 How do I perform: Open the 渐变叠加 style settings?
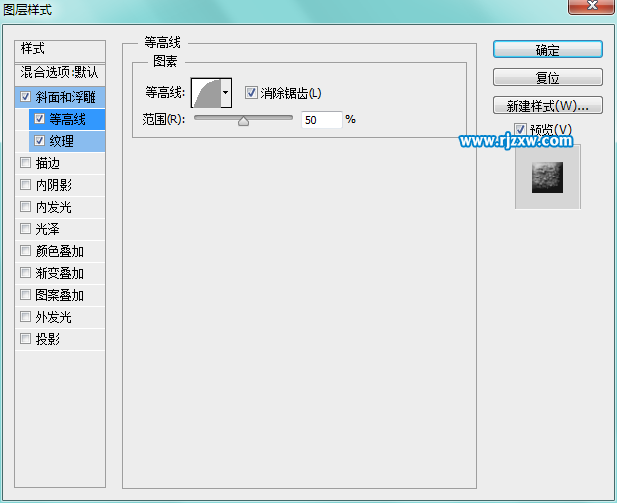click(x=60, y=273)
